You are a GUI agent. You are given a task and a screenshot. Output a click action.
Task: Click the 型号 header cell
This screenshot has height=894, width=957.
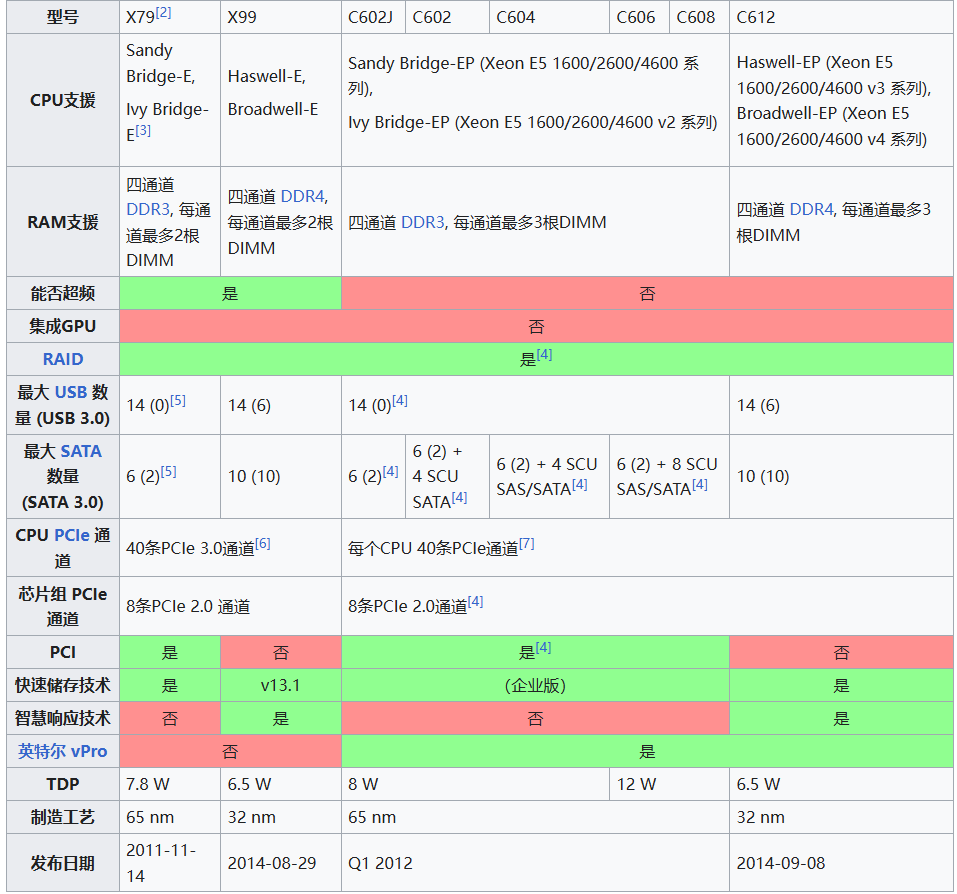click(63, 17)
